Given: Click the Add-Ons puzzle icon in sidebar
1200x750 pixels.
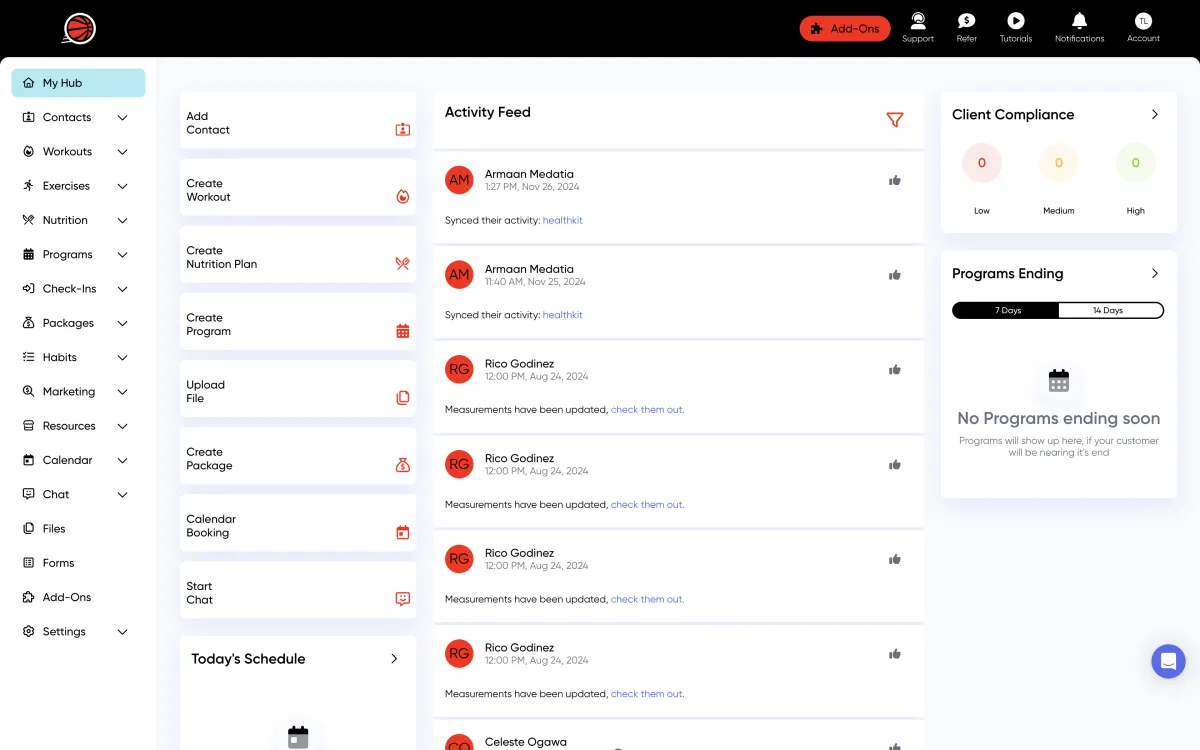Looking at the screenshot, I should pos(29,597).
